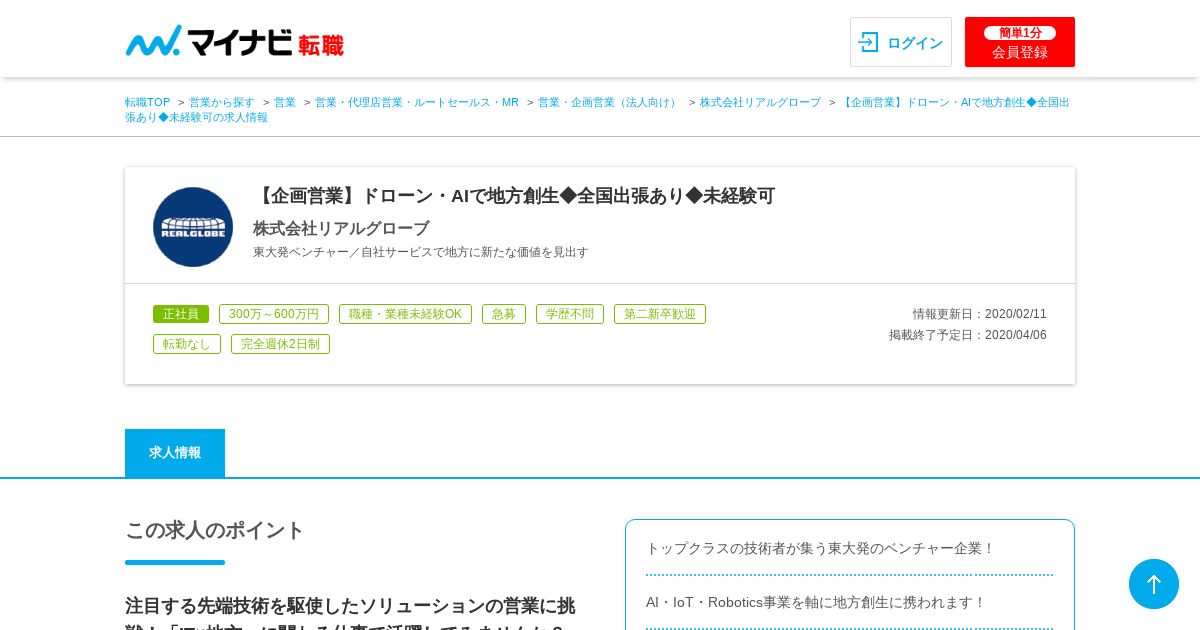Open 株式会社リアルグローブ breadcrumb link
Image resolution: width=1200 pixels, height=630 pixels.
(x=760, y=102)
